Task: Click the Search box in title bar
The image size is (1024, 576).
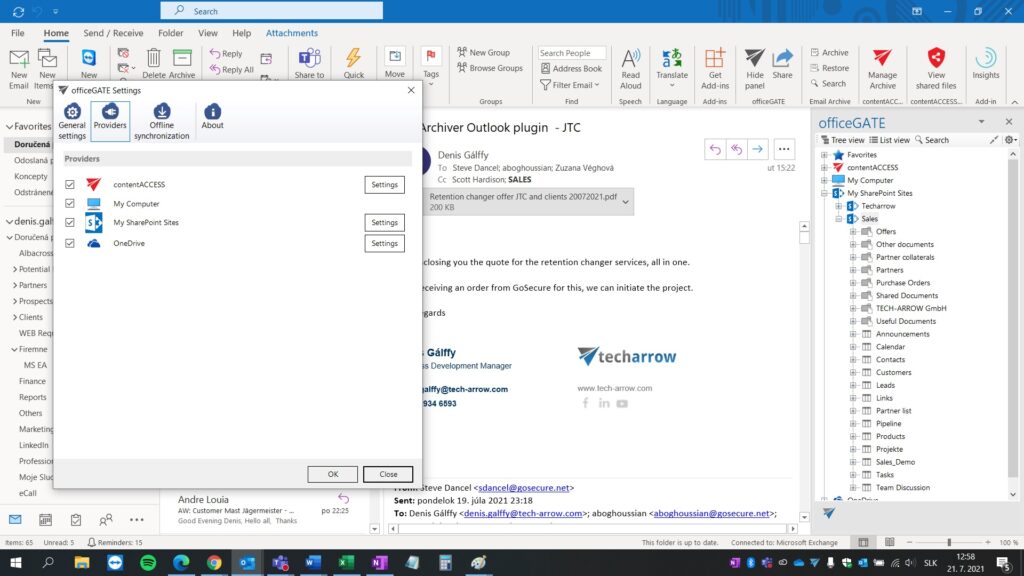Action: 272,11
